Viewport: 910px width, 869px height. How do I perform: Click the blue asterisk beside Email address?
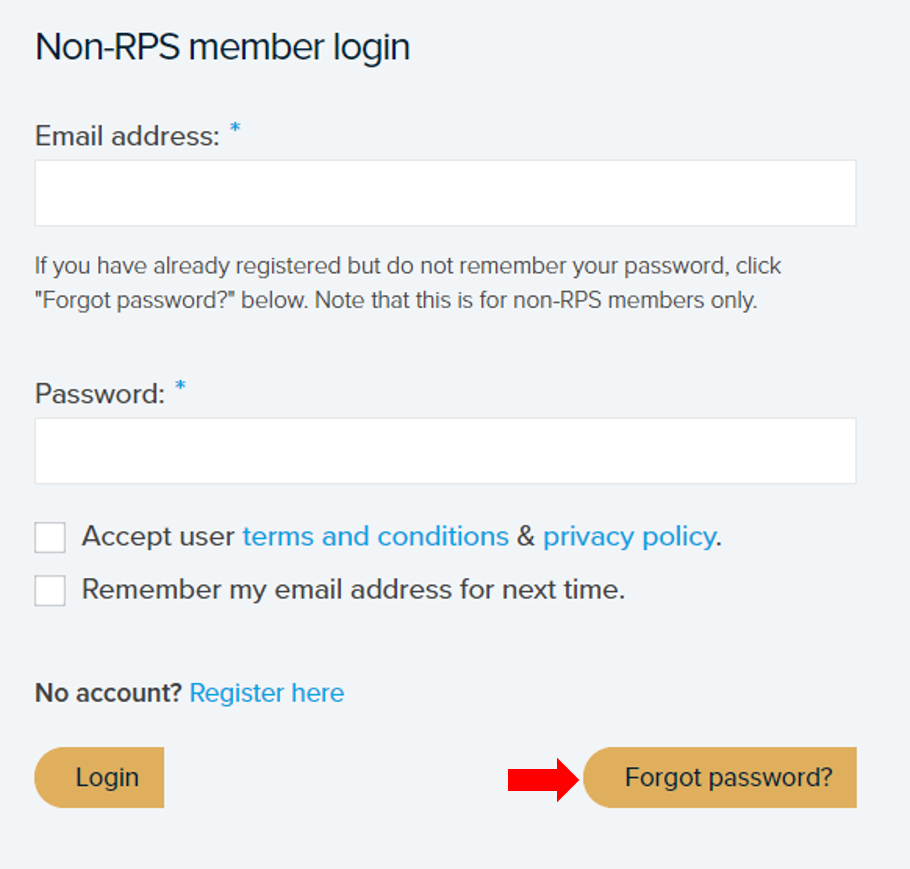(x=235, y=130)
